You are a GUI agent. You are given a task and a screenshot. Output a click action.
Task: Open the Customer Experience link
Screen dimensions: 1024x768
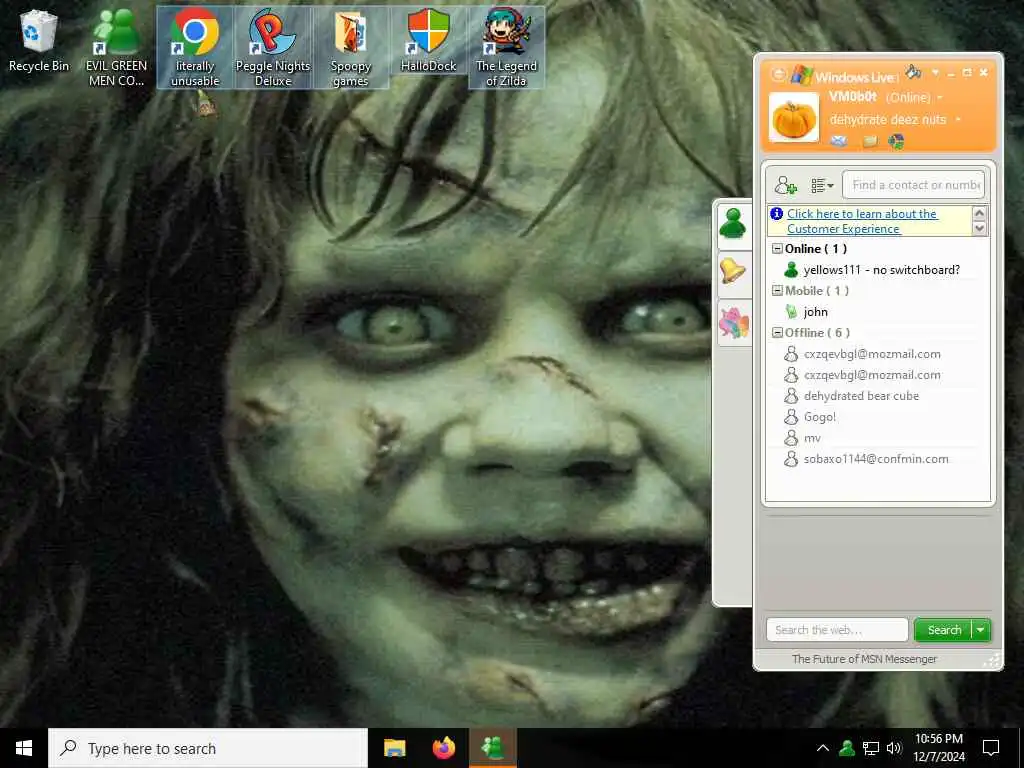(862, 221)
